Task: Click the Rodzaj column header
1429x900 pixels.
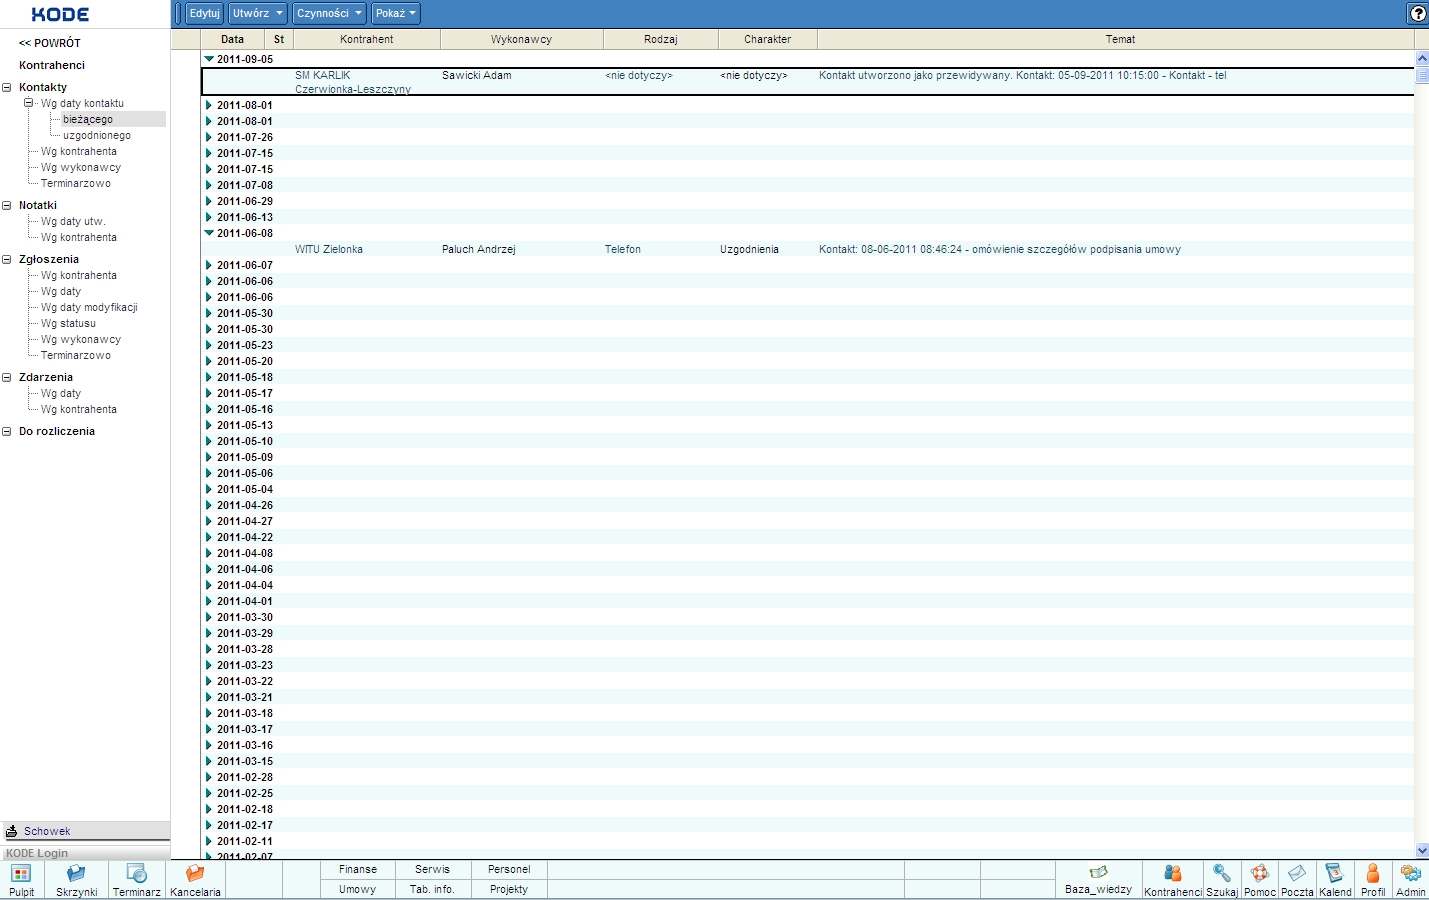Action: pos(661,39)
